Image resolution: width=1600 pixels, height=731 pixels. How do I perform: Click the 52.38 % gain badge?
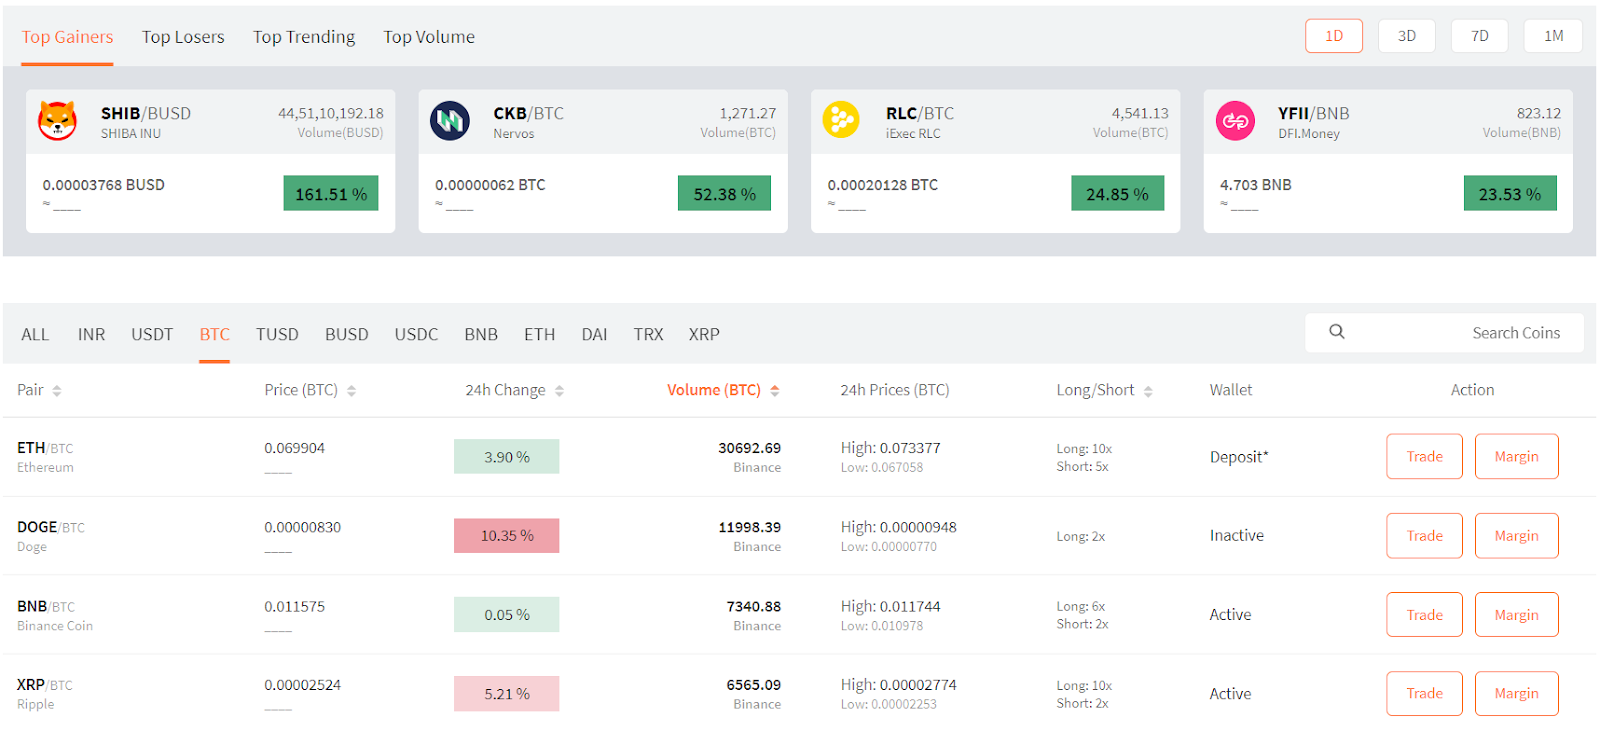(x=724, y=194)
